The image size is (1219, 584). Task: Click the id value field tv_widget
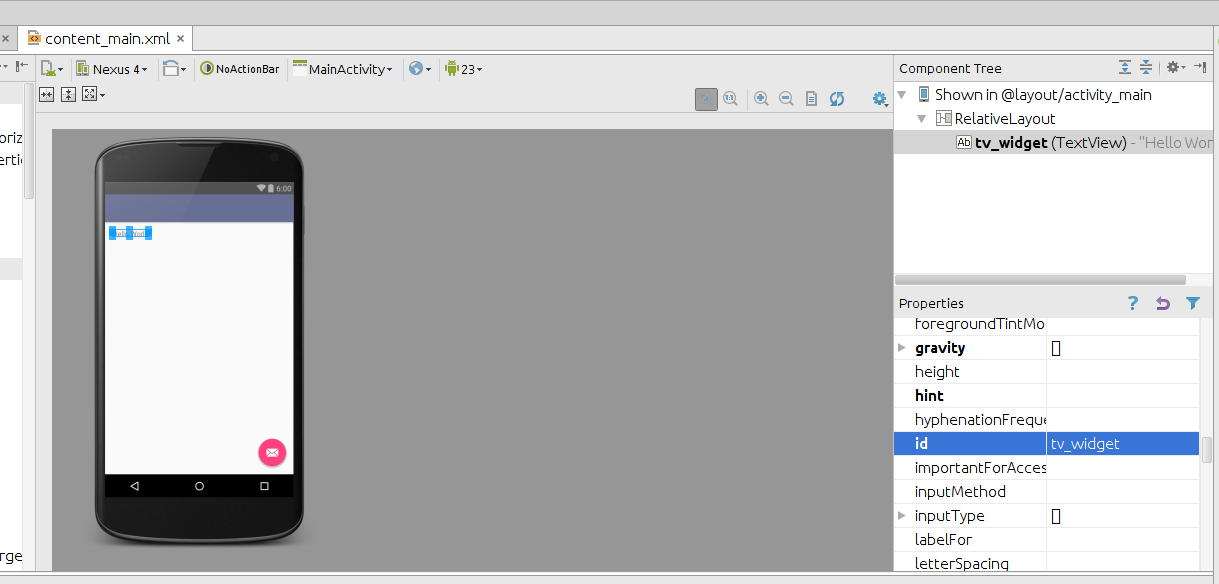click(x=1122, y=444)
